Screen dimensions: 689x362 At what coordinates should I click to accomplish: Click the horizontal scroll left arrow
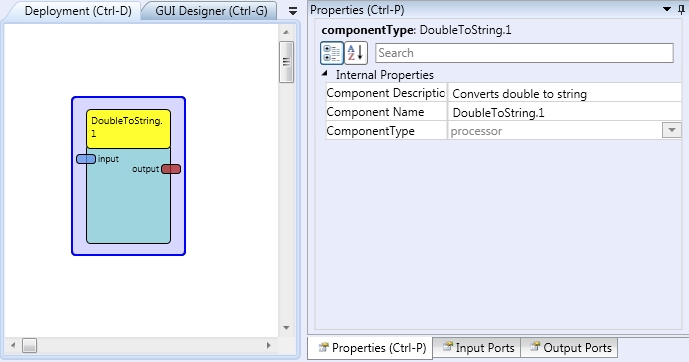coord(13,346)
